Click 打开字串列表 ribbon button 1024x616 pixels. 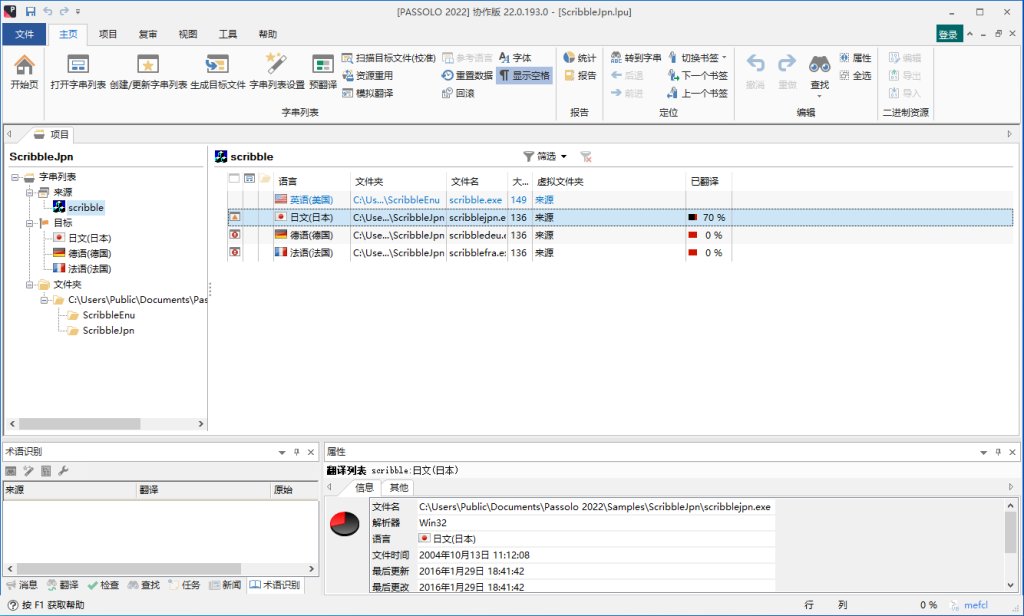(x=78, y=71)
